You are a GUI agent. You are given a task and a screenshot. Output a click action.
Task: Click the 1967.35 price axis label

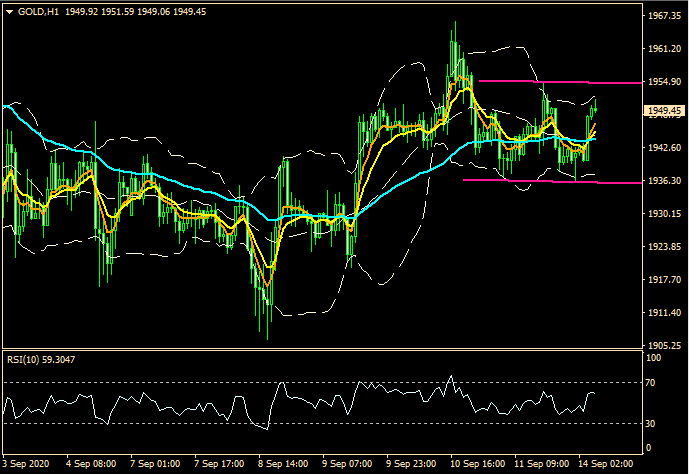point(663,16)
